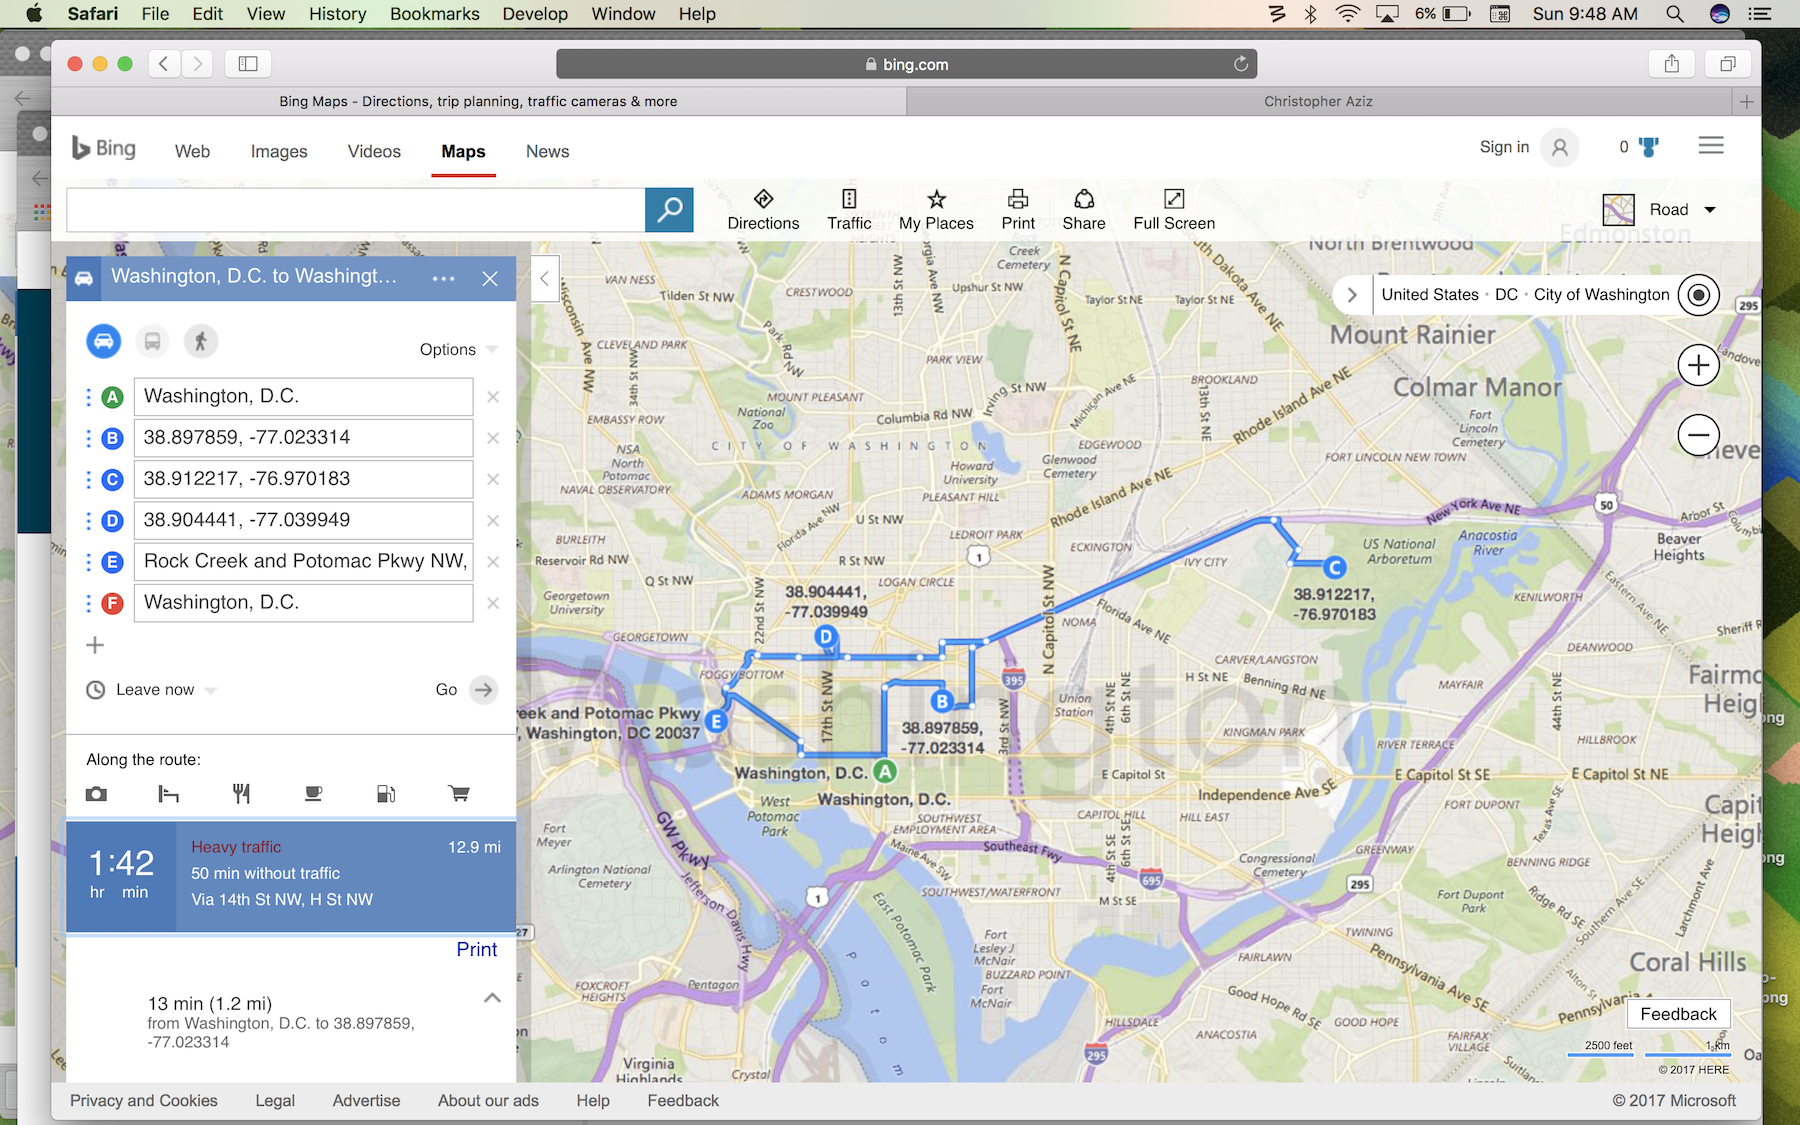This screenshot has width=1800, height=1125.
Task: Open macOS Spotlight search
Action: (x=1675, y=14)
